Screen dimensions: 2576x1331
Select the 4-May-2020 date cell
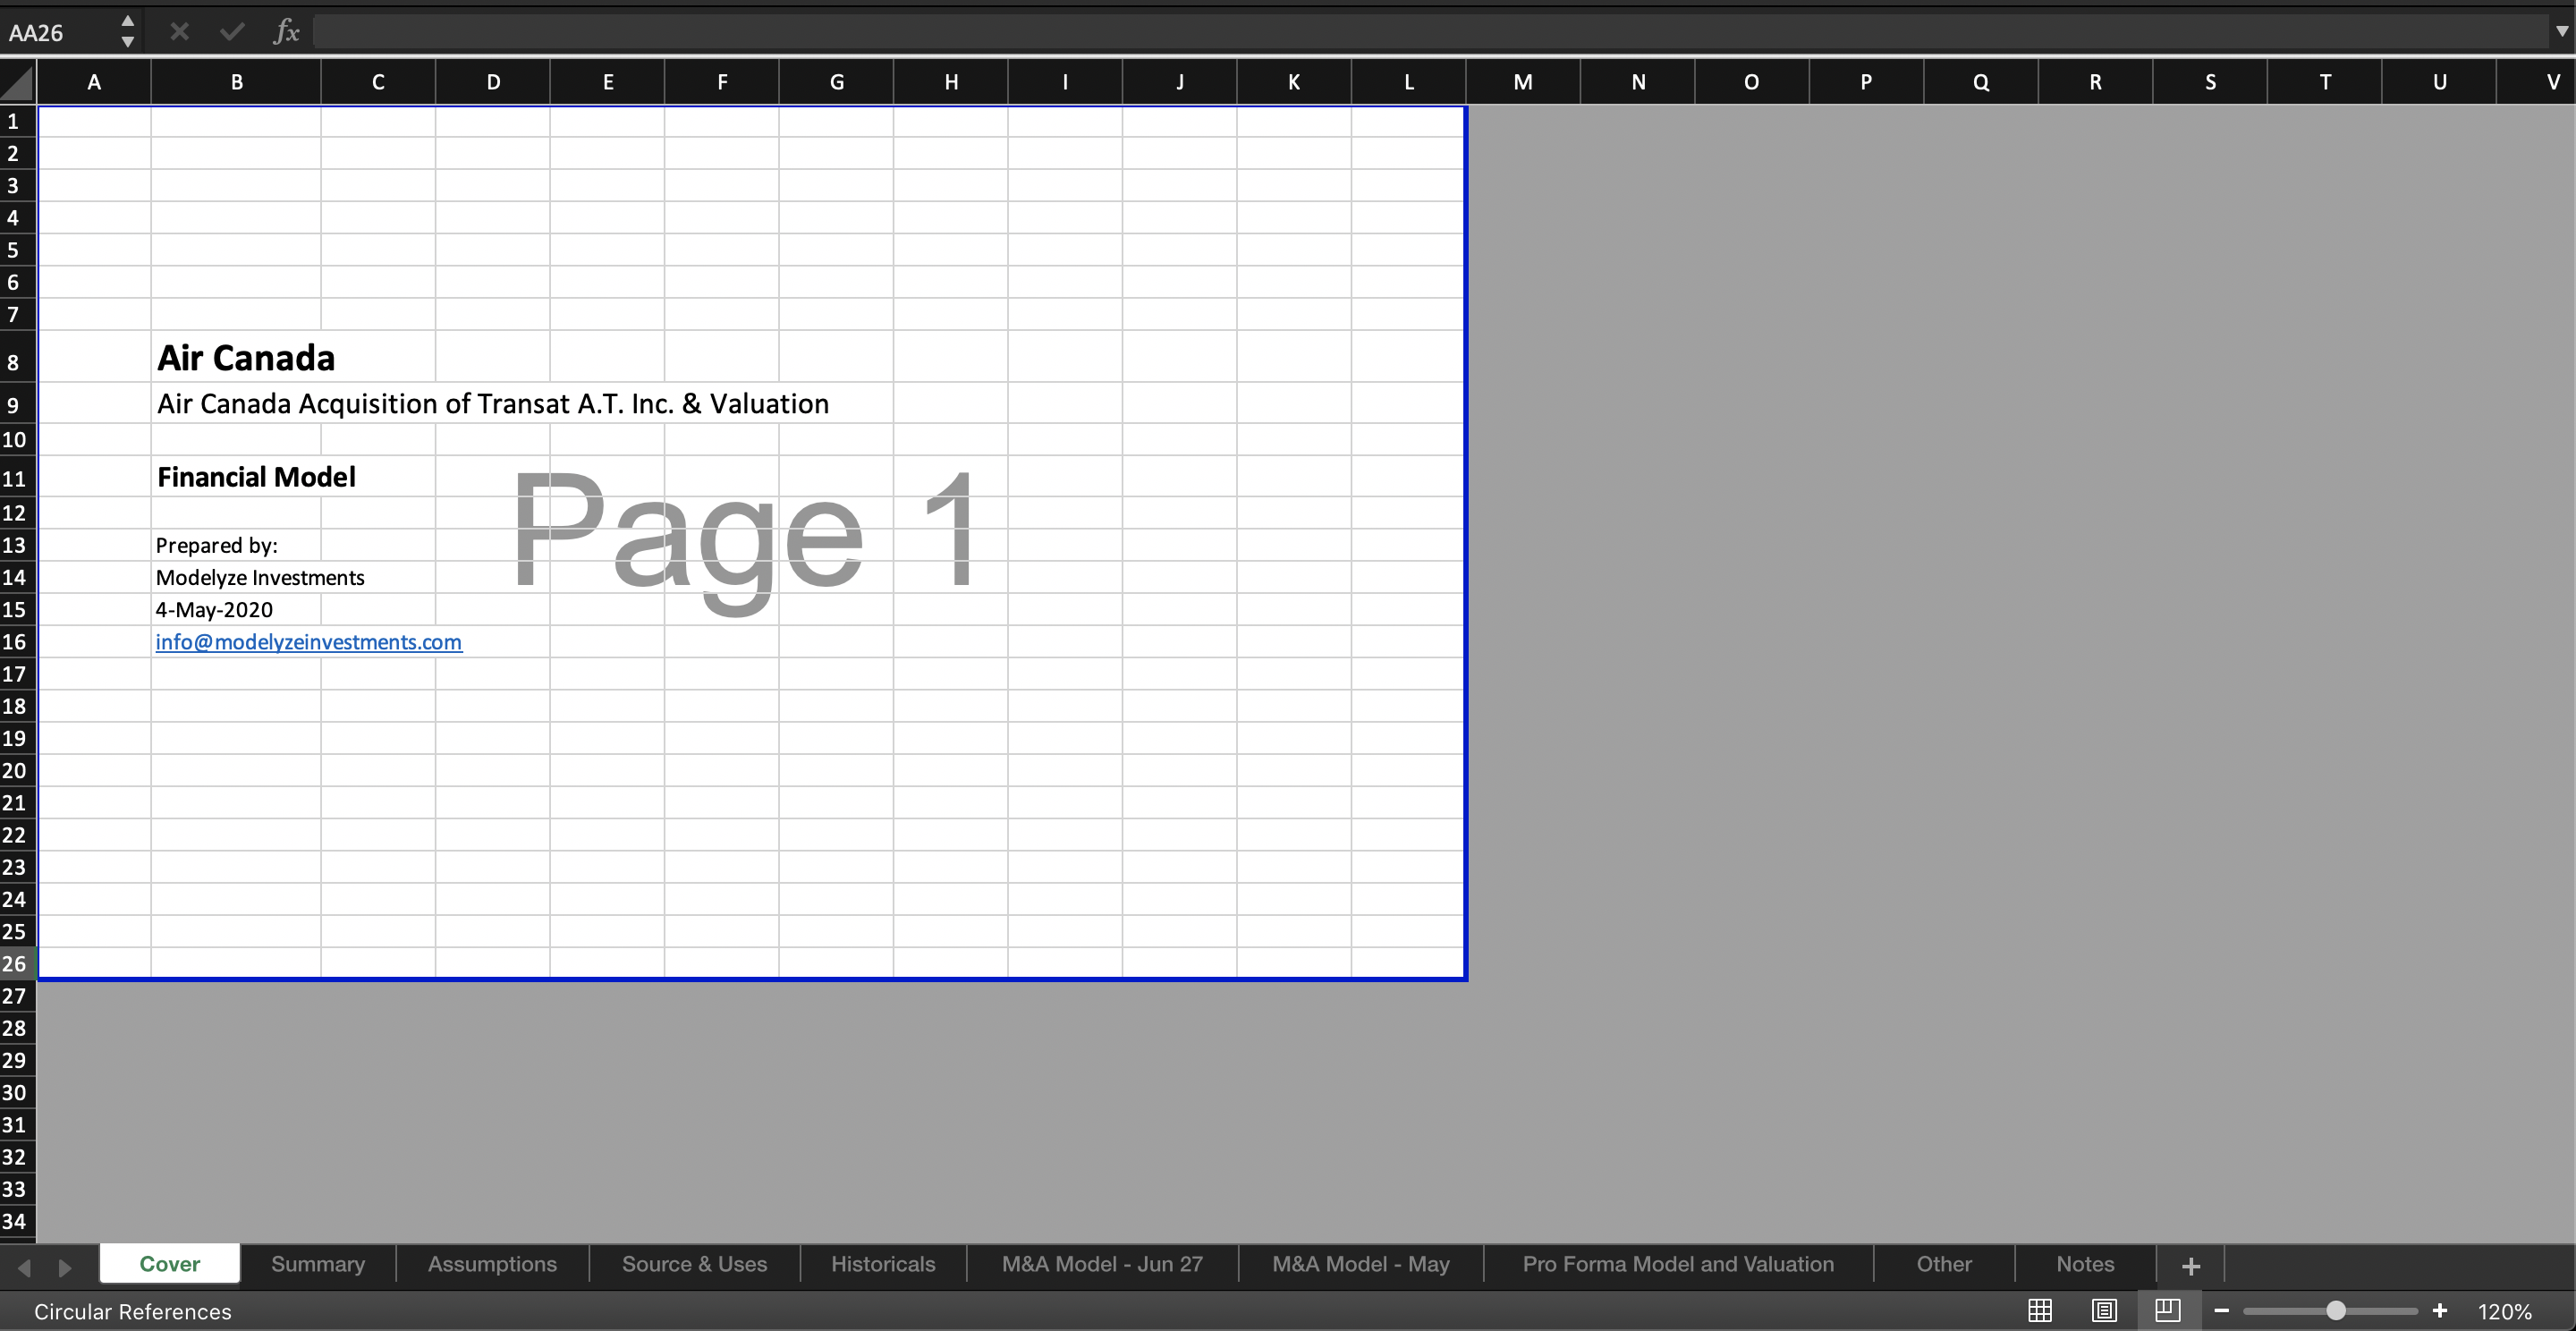(236, 609)
